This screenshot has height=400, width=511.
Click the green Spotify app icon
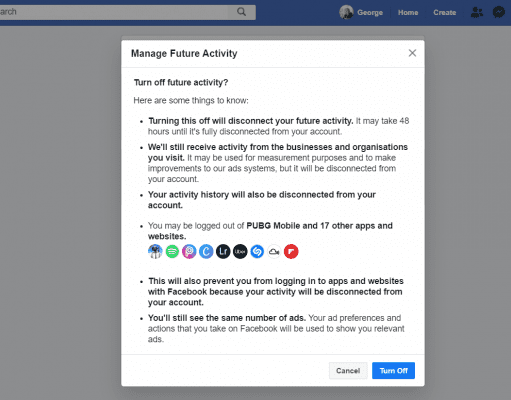(172, 252)
